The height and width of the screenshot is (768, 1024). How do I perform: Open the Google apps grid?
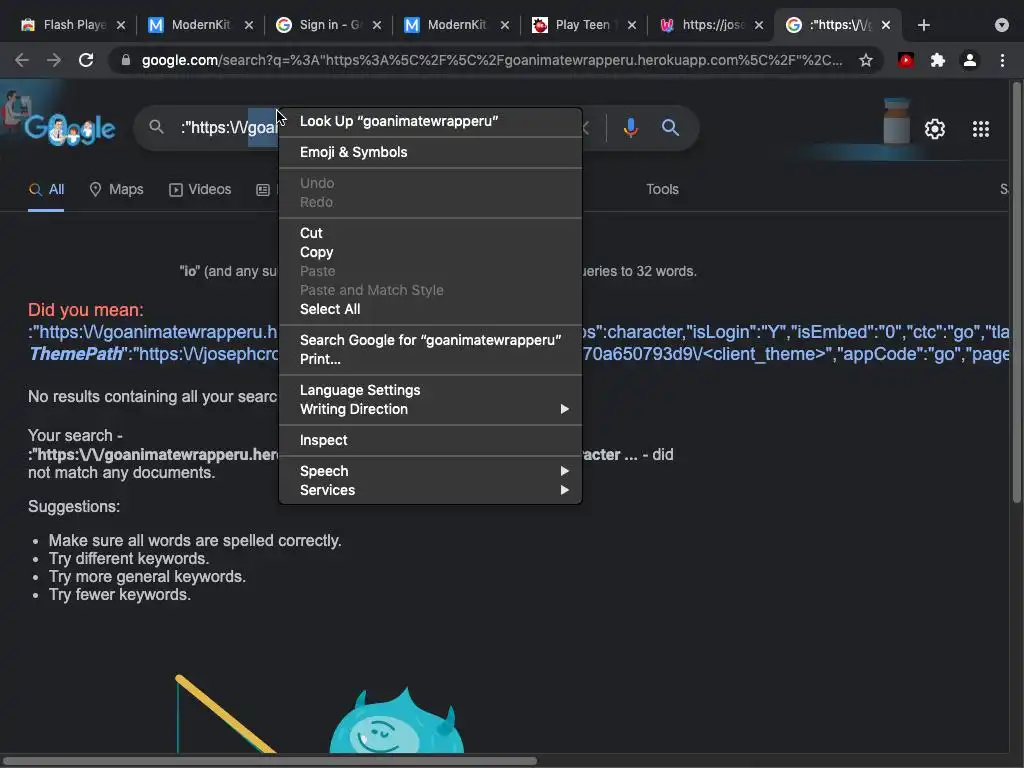pyautogui.click(x=981, y=129)
